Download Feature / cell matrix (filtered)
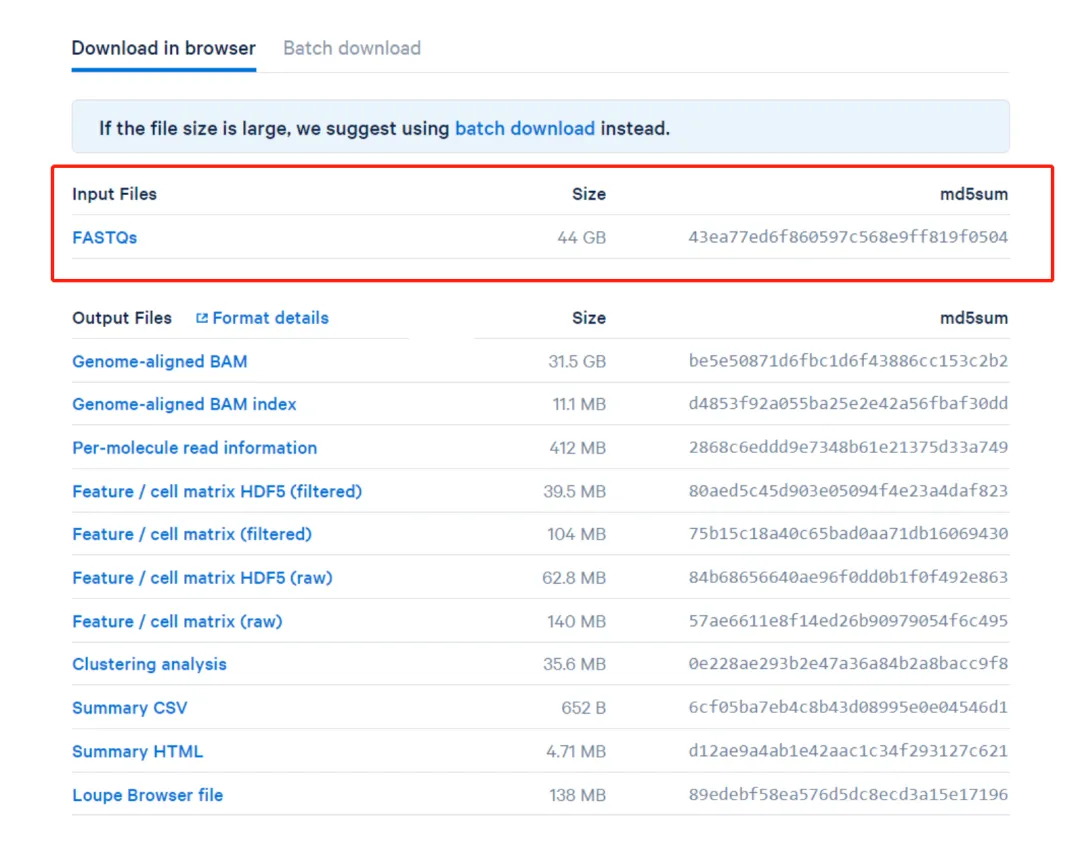 tap(192, 534)
